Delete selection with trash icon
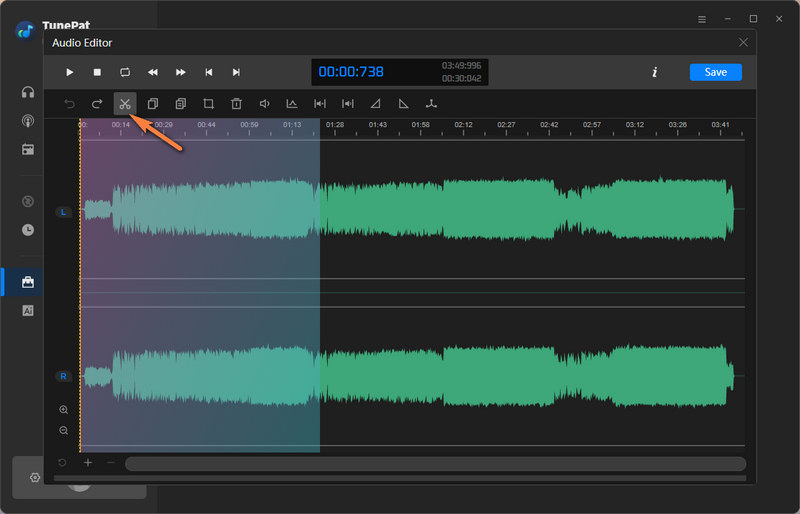This screenshot has height=514, width=800. tap(237, 103)
